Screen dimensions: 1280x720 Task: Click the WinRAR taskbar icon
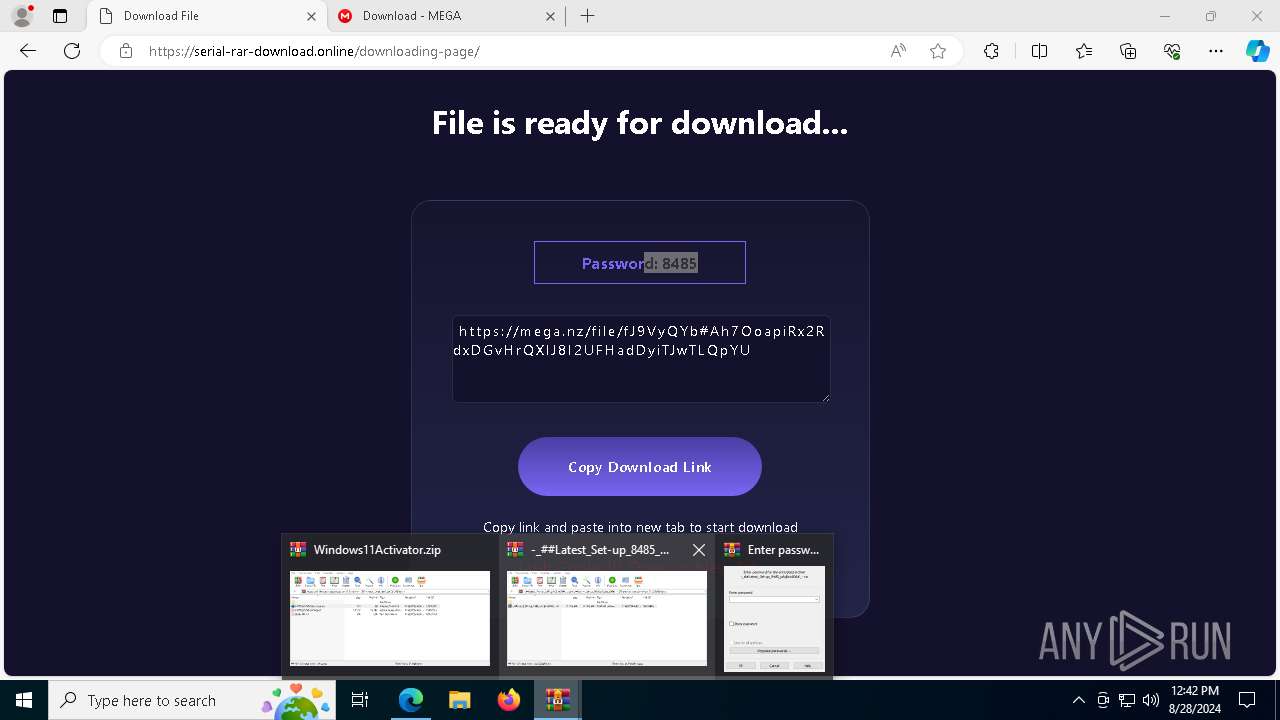pyautogui.click(x=557, y=700)
